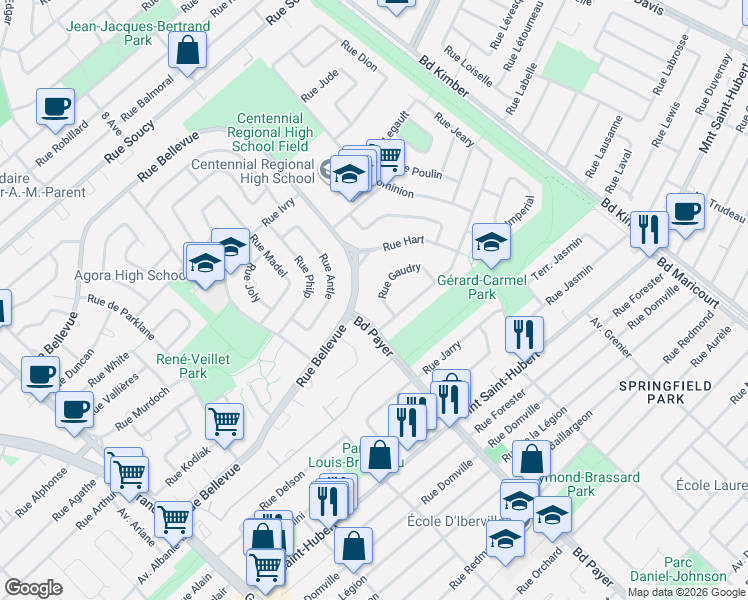Click the restaurant marker on Bd Kimber near Rue Trudeau
This screenshot has width=748, height=600.
click(x=649, y=230)
